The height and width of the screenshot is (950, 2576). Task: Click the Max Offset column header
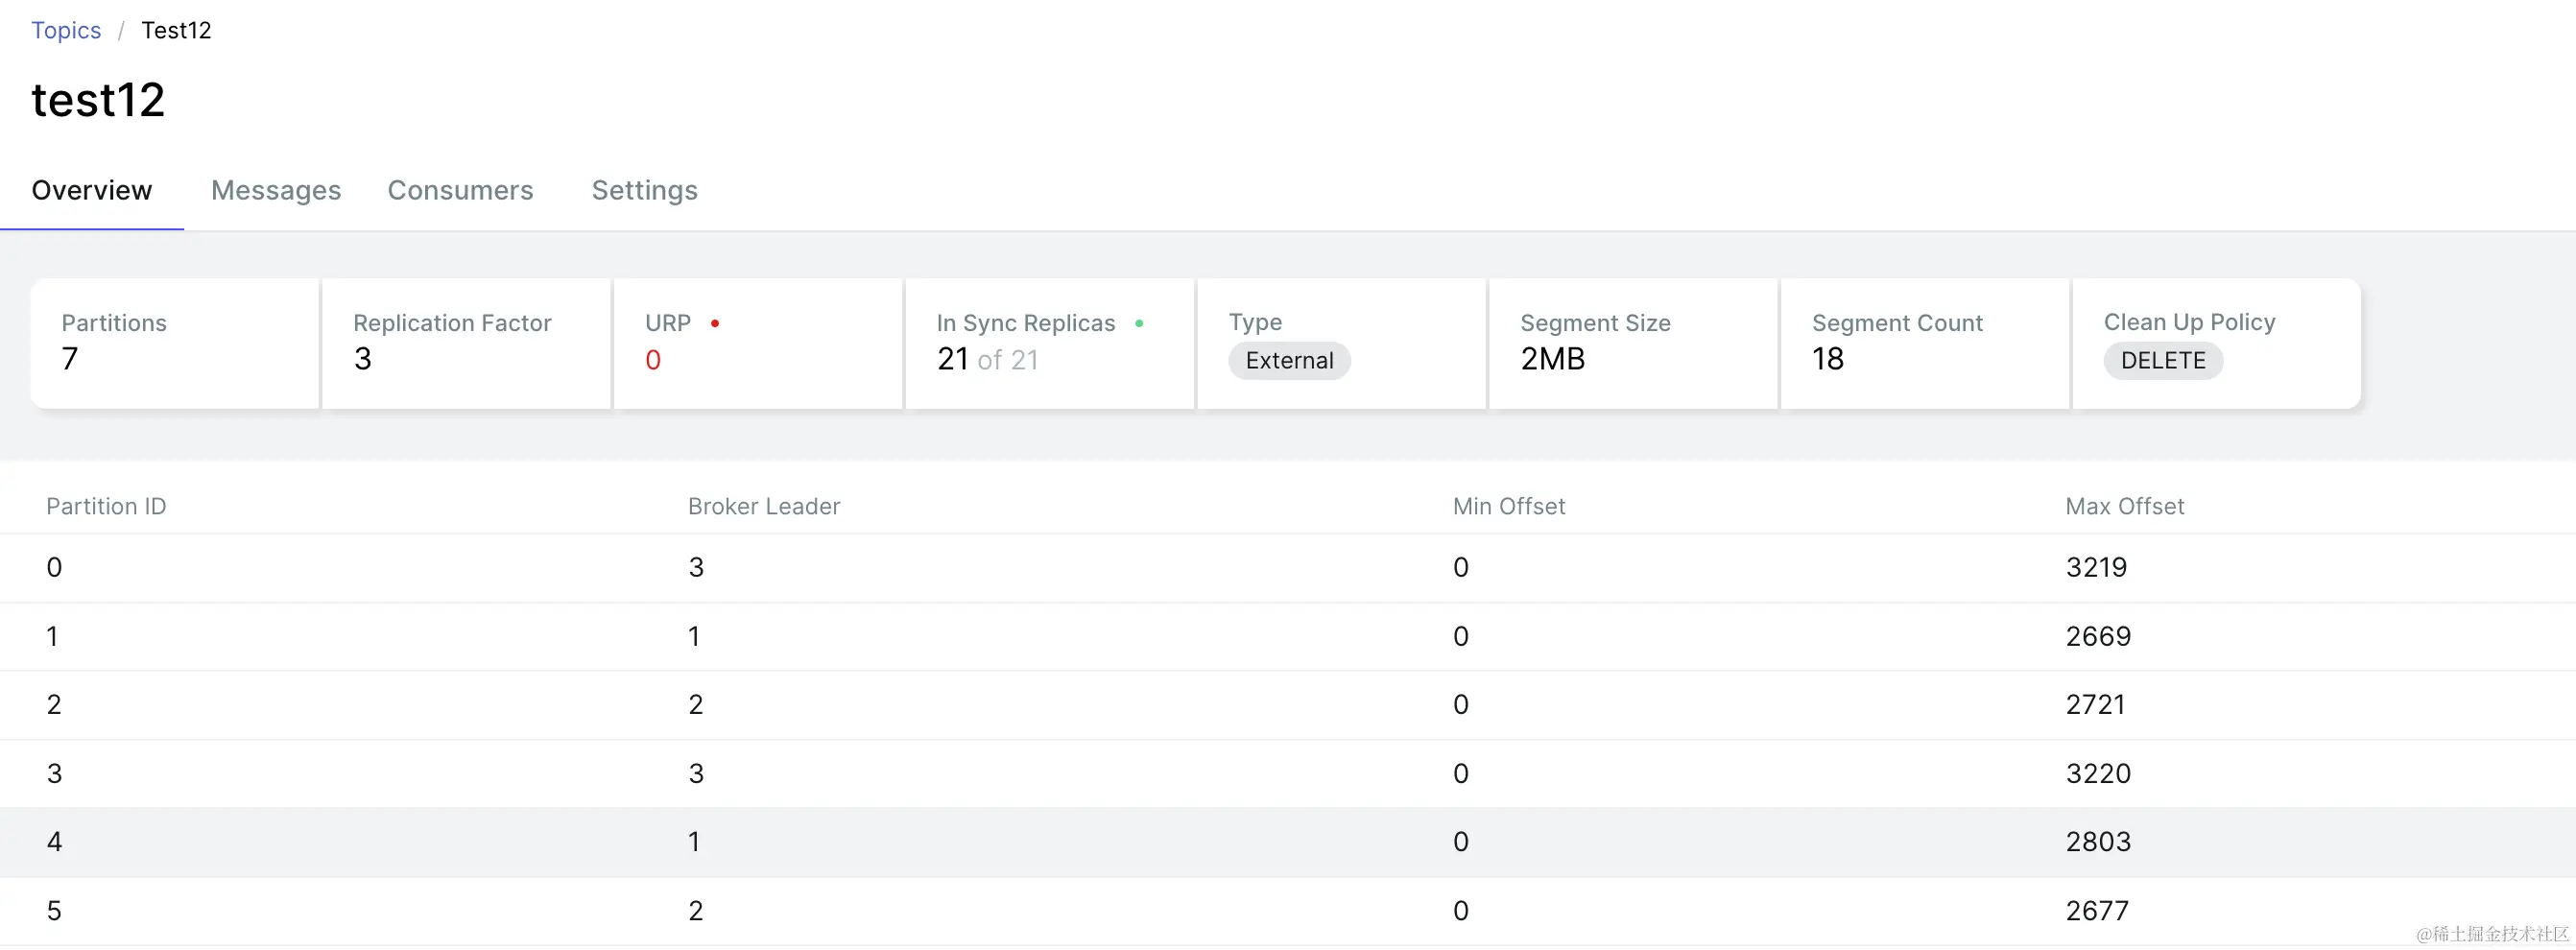click(2124, 507)
